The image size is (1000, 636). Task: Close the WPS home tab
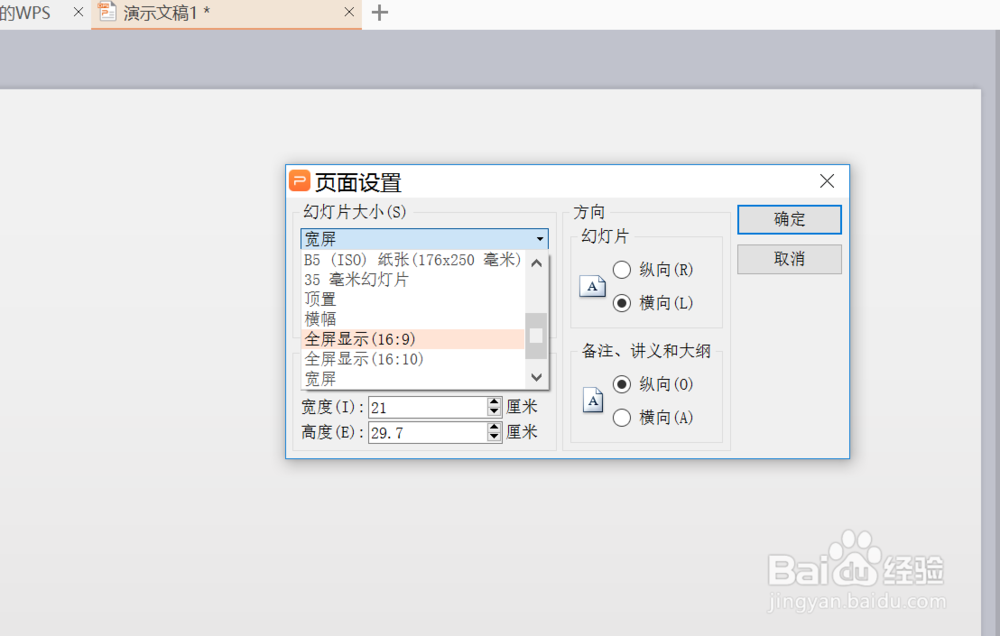pos(78,12)
